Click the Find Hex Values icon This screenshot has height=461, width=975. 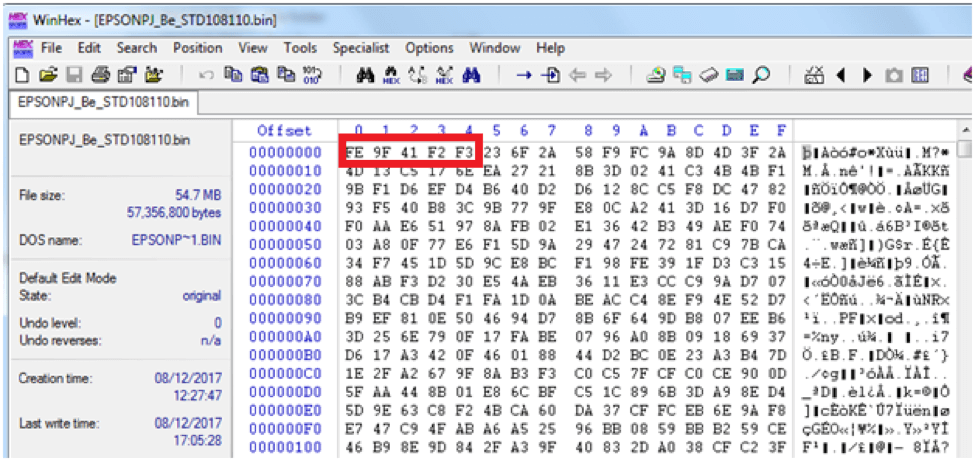tap(392, 76)
